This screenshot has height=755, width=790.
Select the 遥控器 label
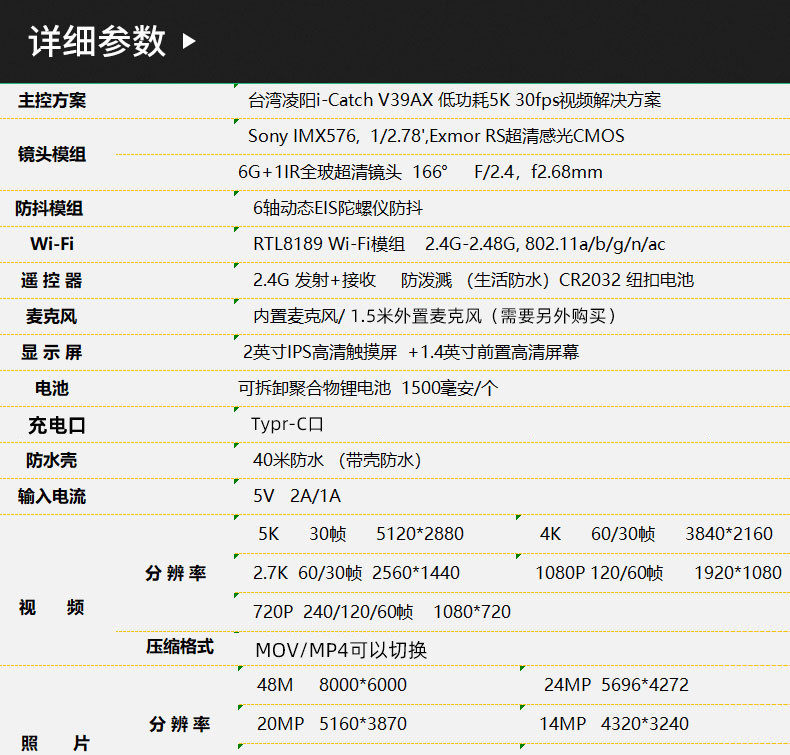point(51,280)
